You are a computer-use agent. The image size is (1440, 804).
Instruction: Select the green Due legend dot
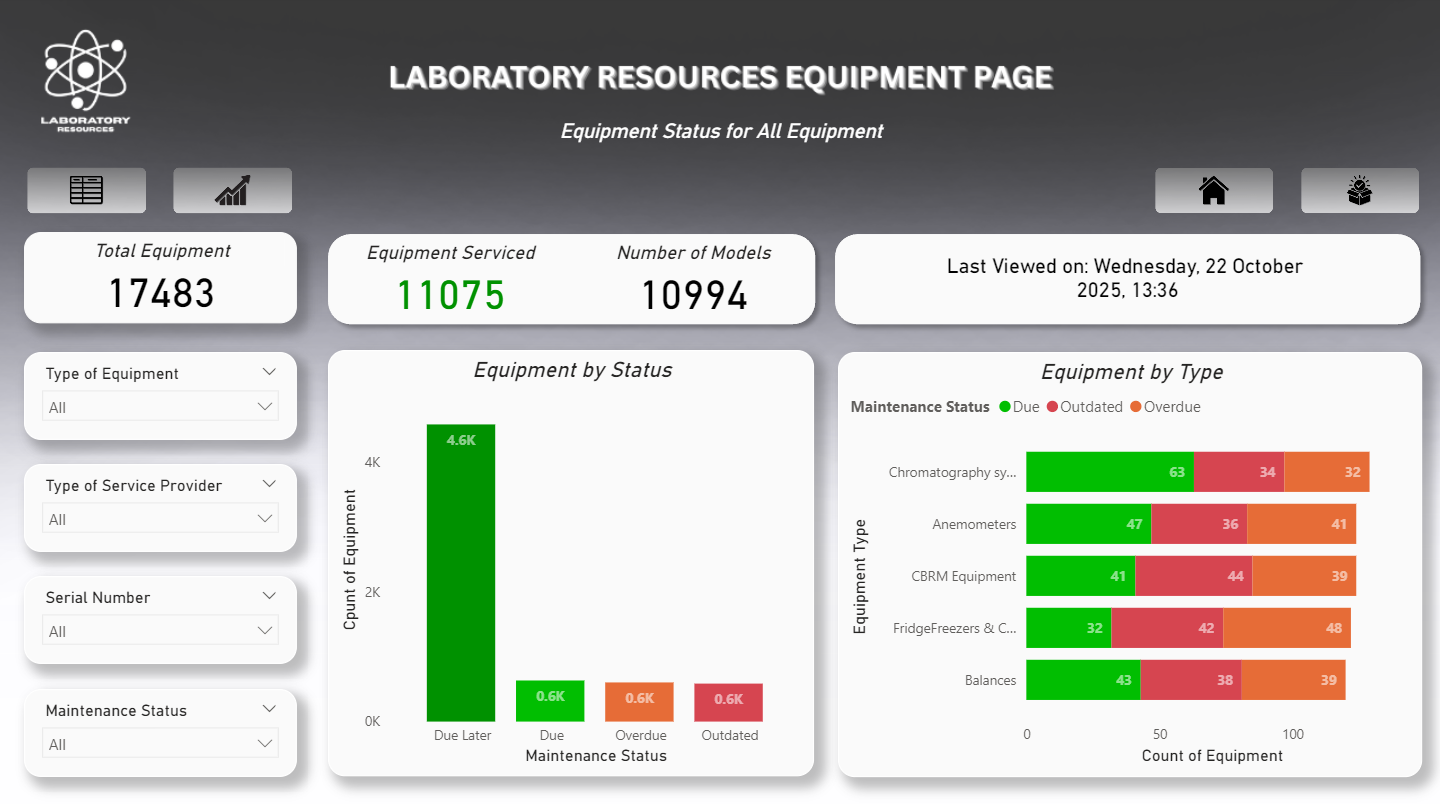point(1006,407)
